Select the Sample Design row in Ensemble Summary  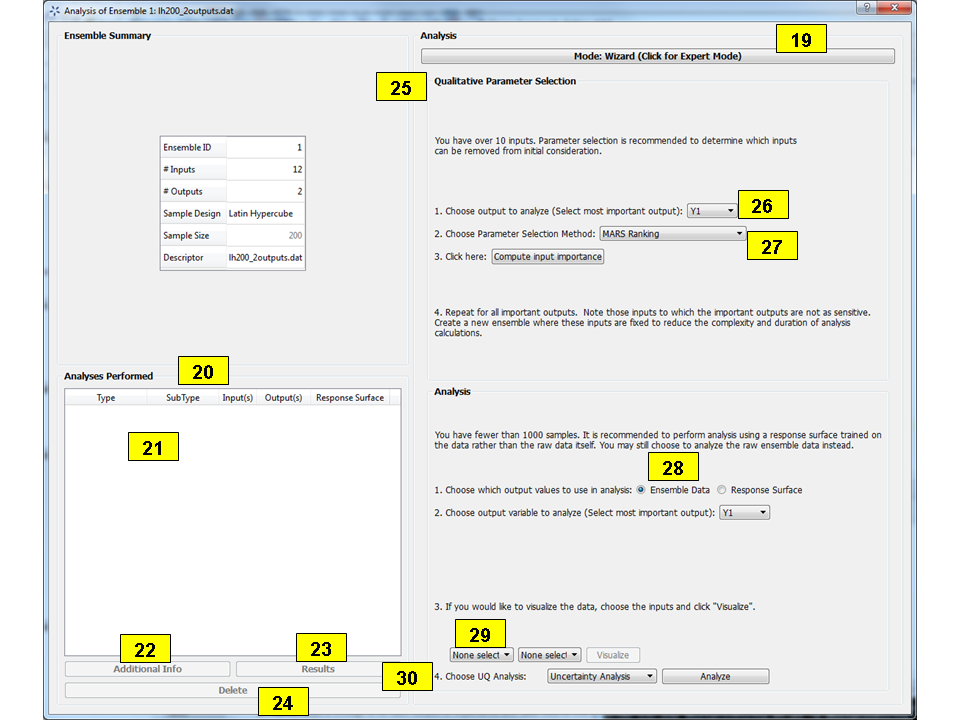pos(232,213)
